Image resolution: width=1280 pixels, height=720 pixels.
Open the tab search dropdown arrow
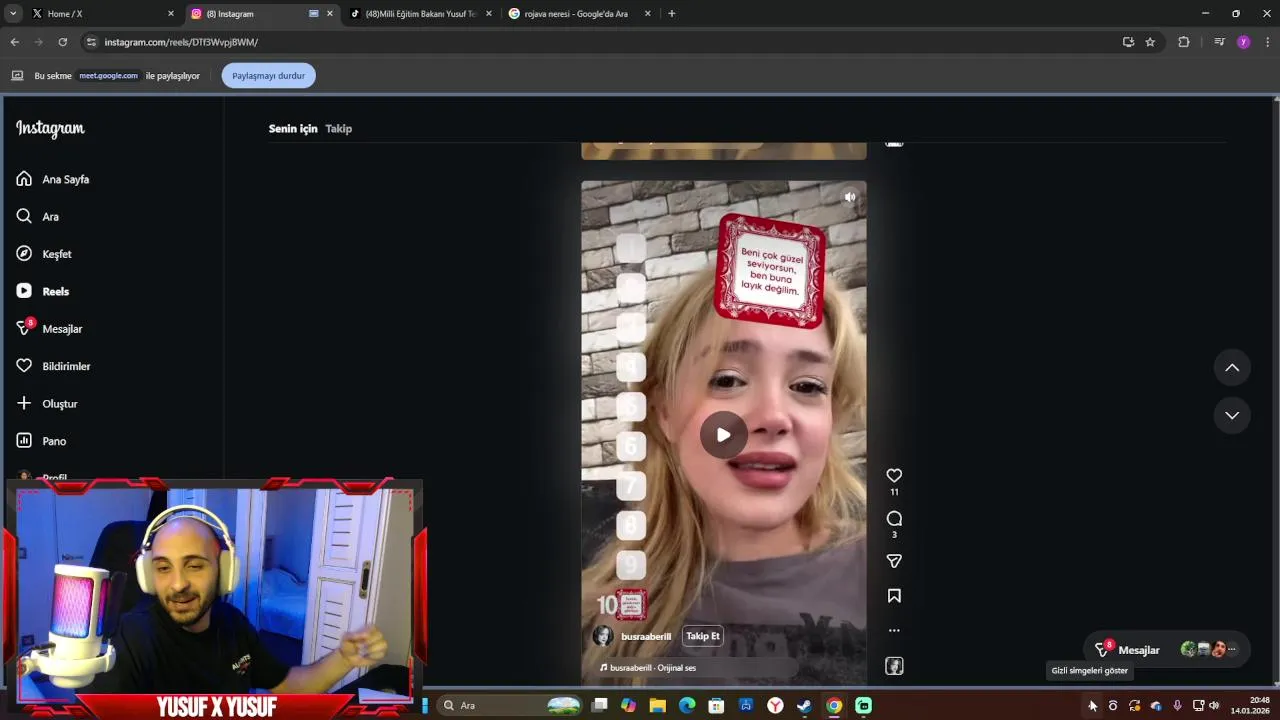point(12,14)
